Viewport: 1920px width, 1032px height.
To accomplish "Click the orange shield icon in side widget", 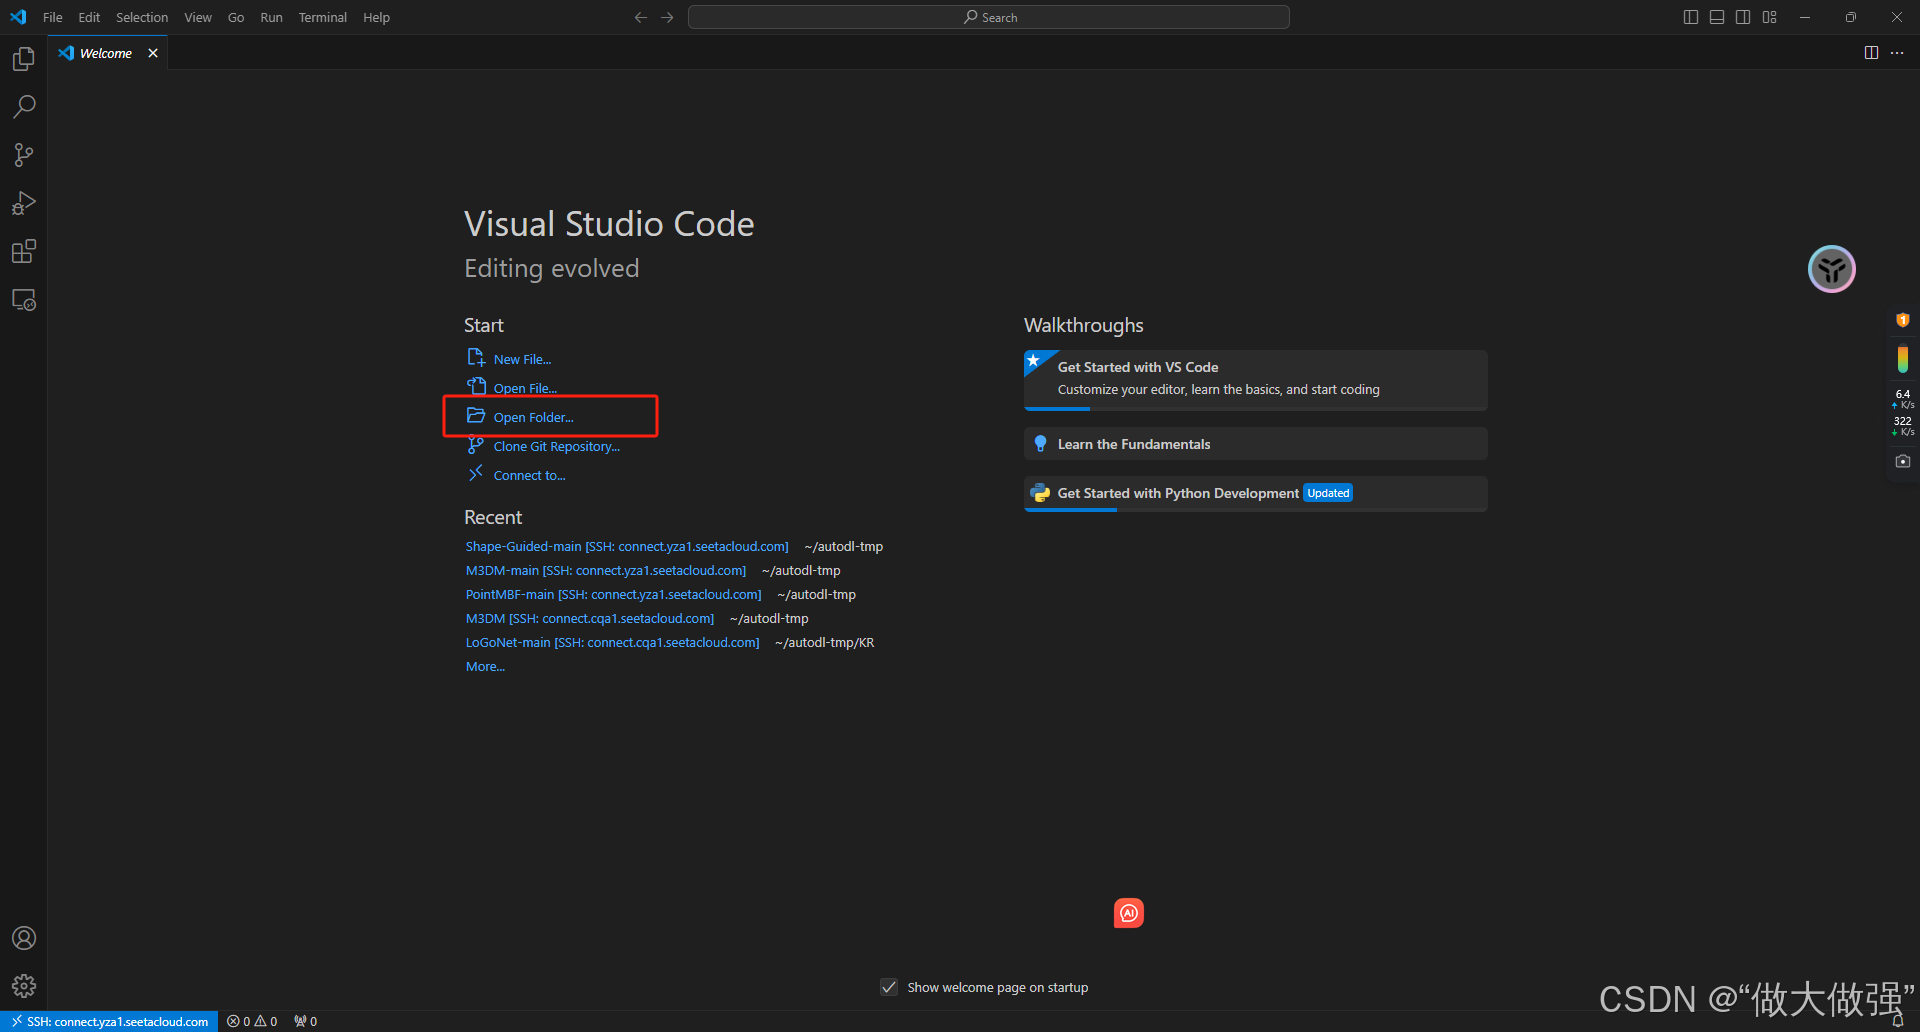I will pos(1903,320).
